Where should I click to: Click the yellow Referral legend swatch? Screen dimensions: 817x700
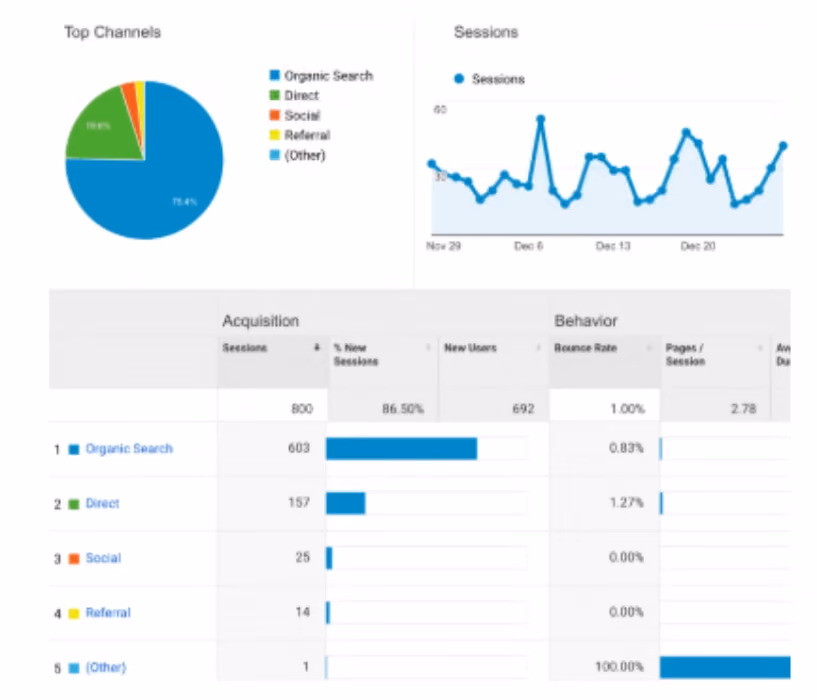tap(275, 135)
